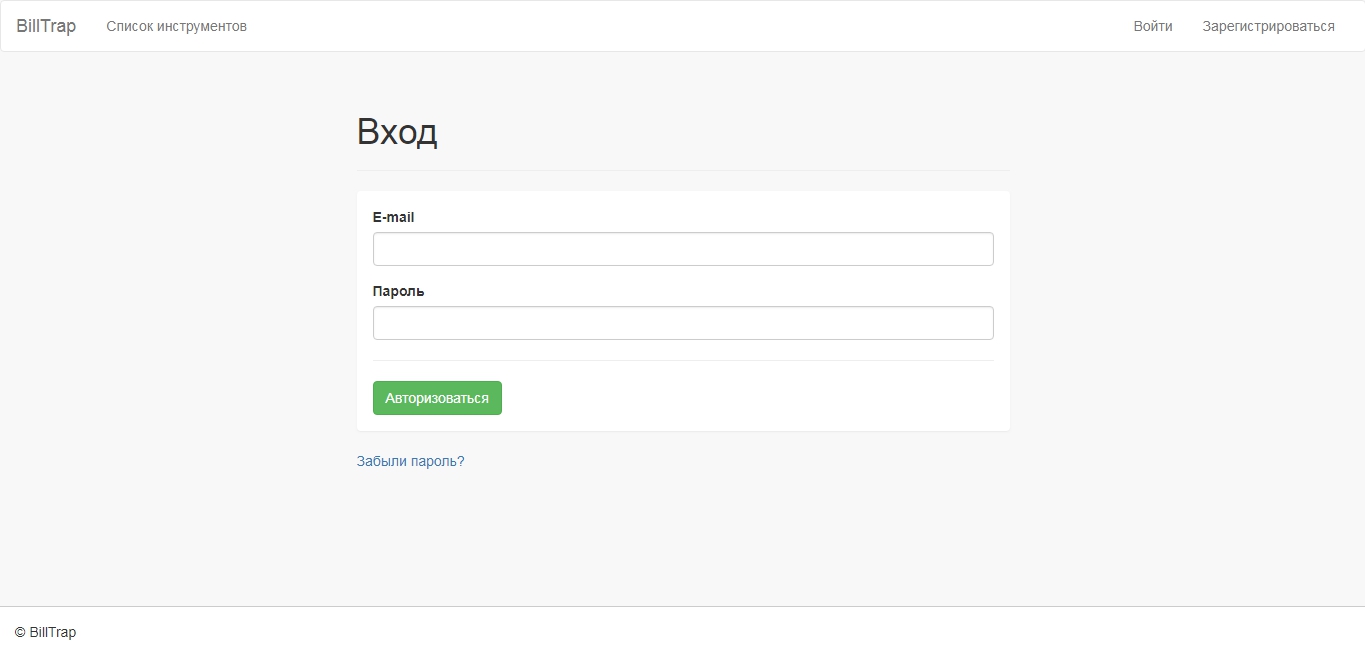Focus the E-mail input field
This screenshot has height=654, width=1365.
683,249
